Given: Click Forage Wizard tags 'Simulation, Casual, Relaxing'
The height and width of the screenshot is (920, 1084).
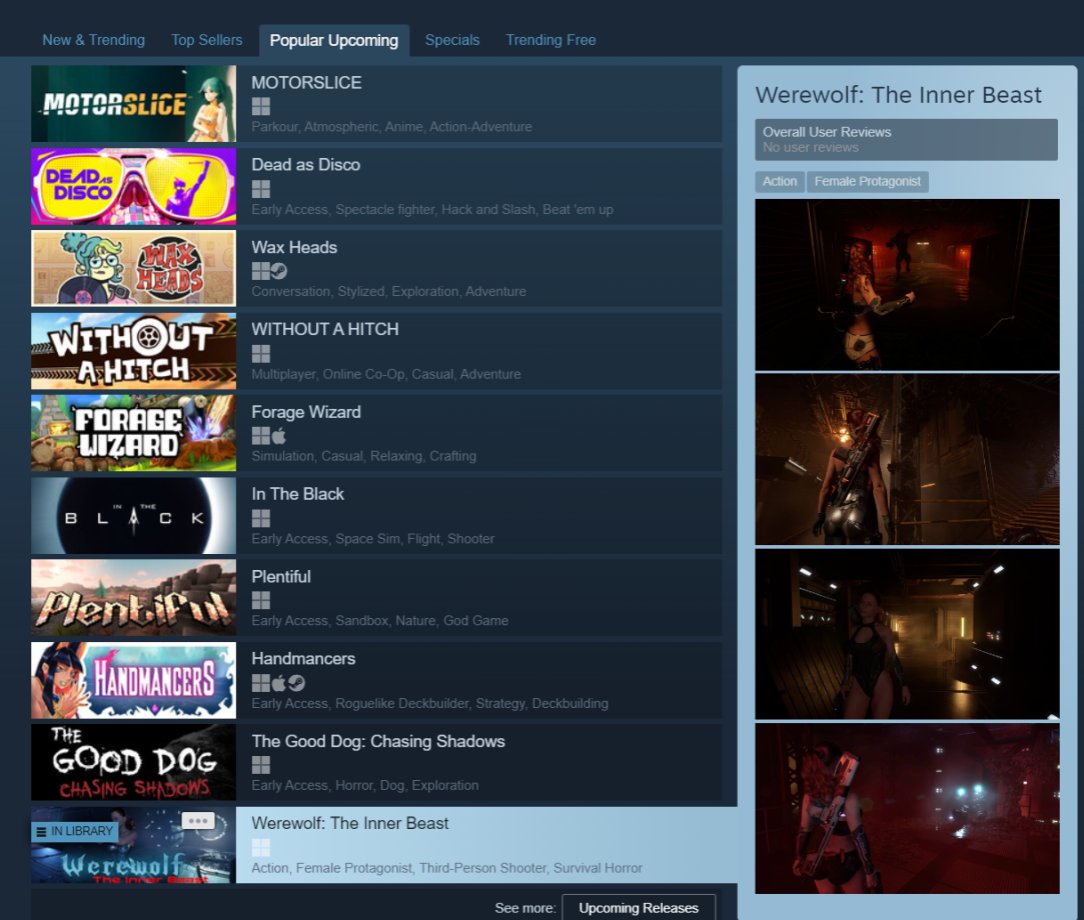Looking at the screenshot, I should pyautogui.click(x=337, y=456).
